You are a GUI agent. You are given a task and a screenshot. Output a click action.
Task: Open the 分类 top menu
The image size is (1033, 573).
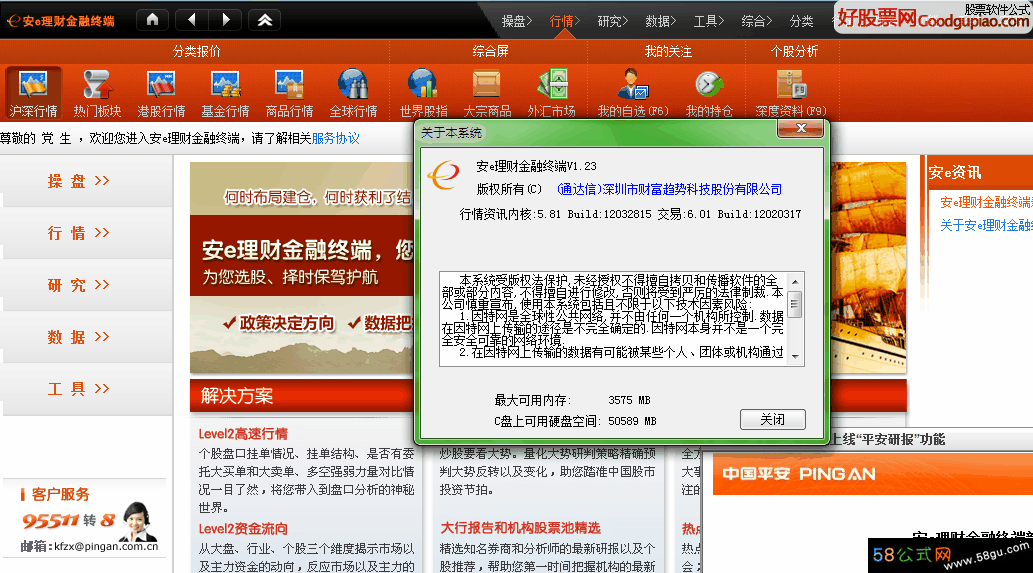click(801, 22)
